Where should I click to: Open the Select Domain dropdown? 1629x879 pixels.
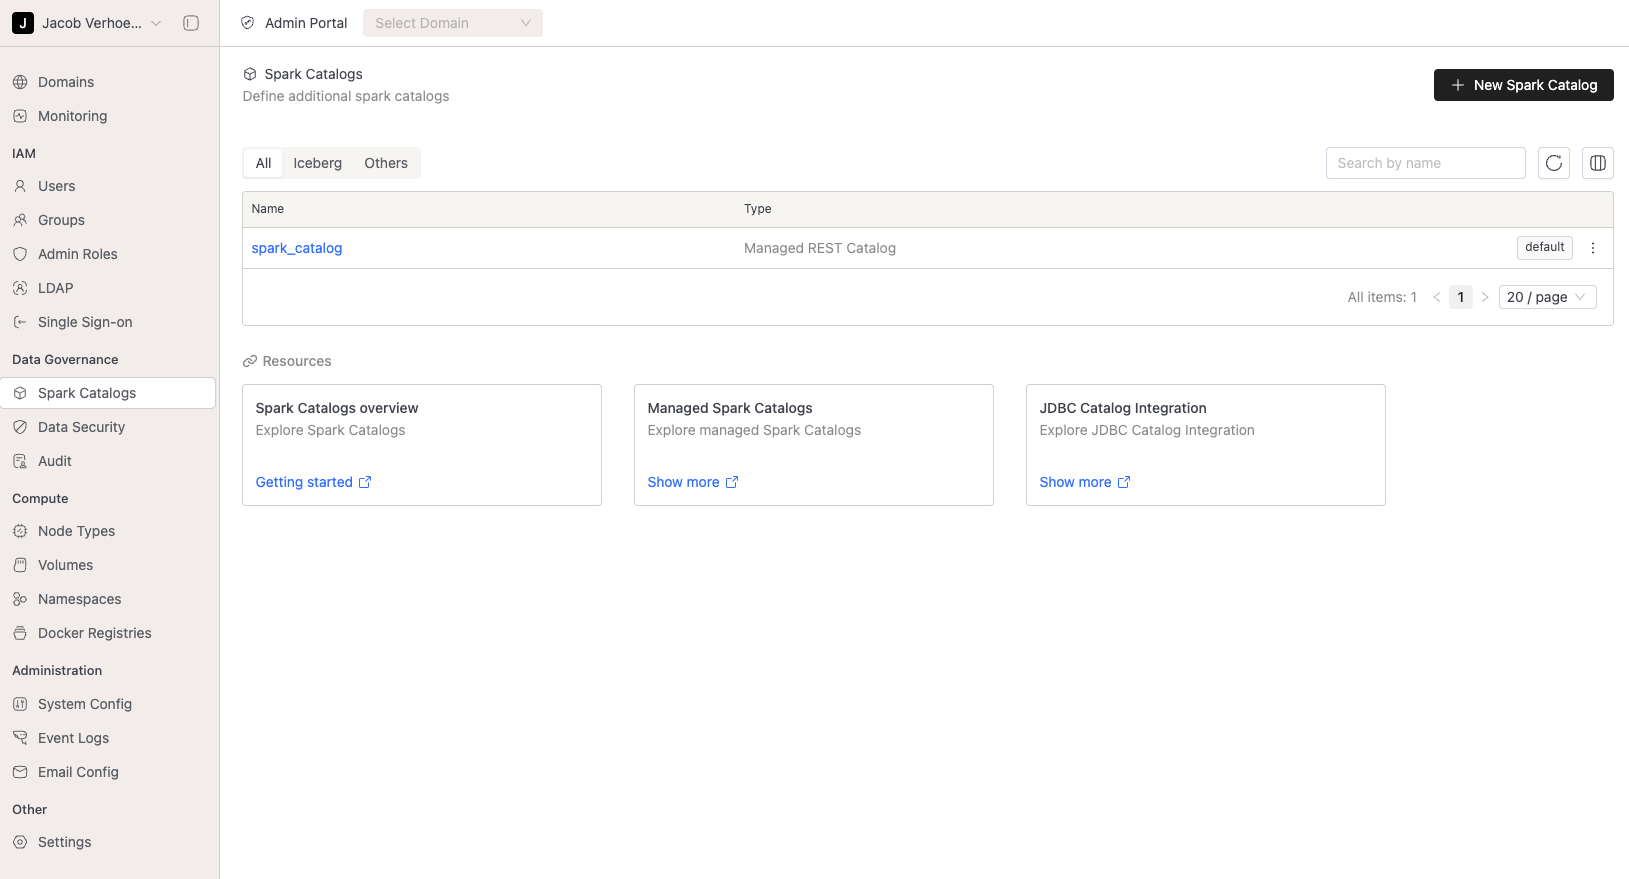point(452,23)
